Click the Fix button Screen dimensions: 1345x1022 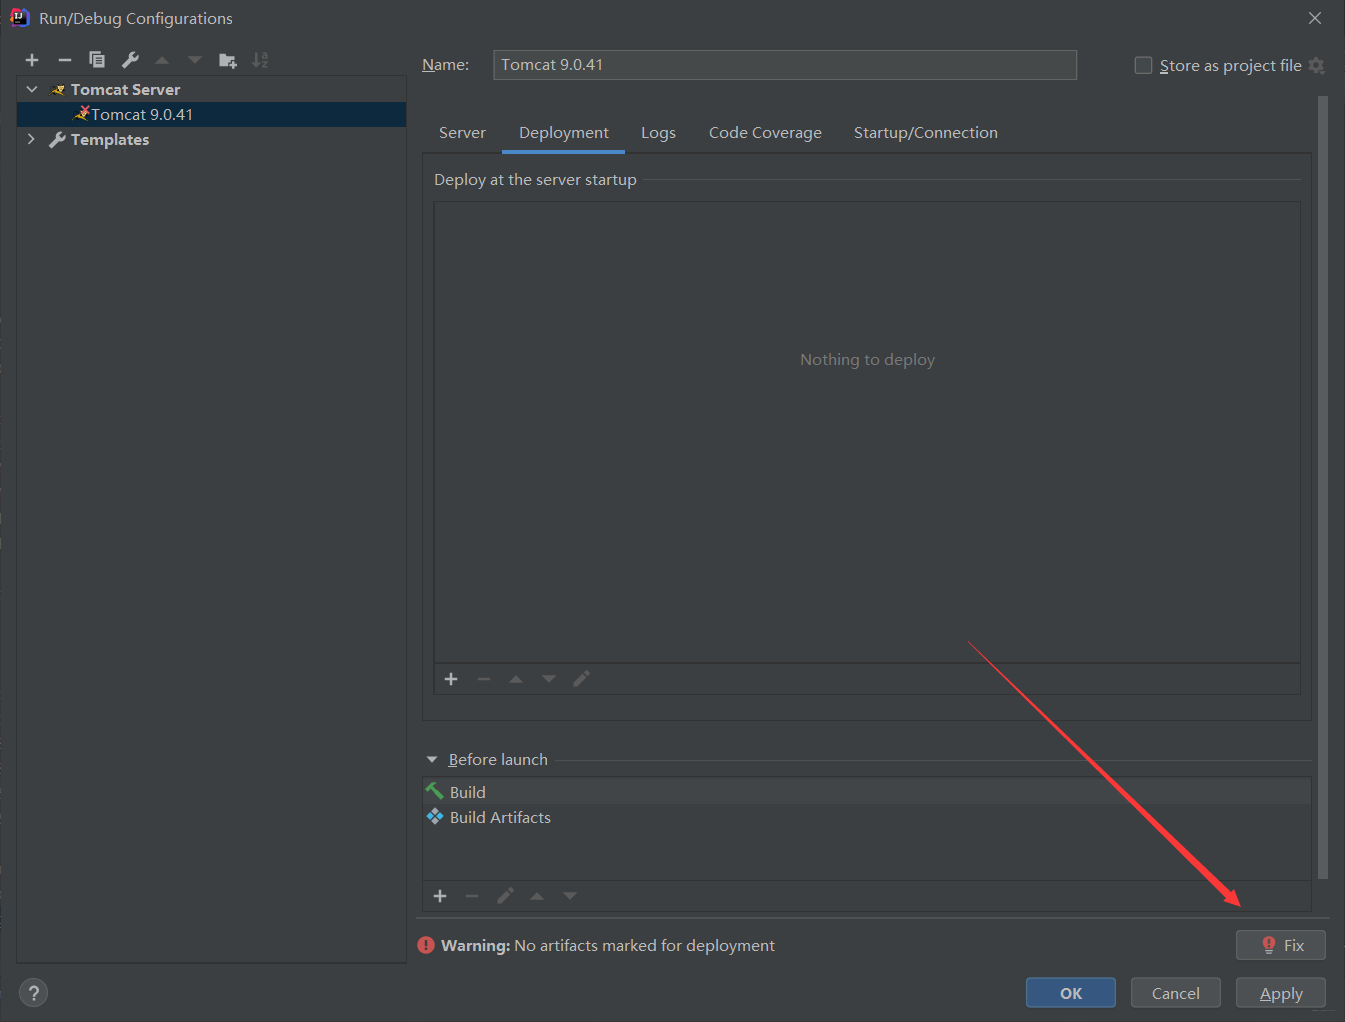click(x=1281, y=945)
